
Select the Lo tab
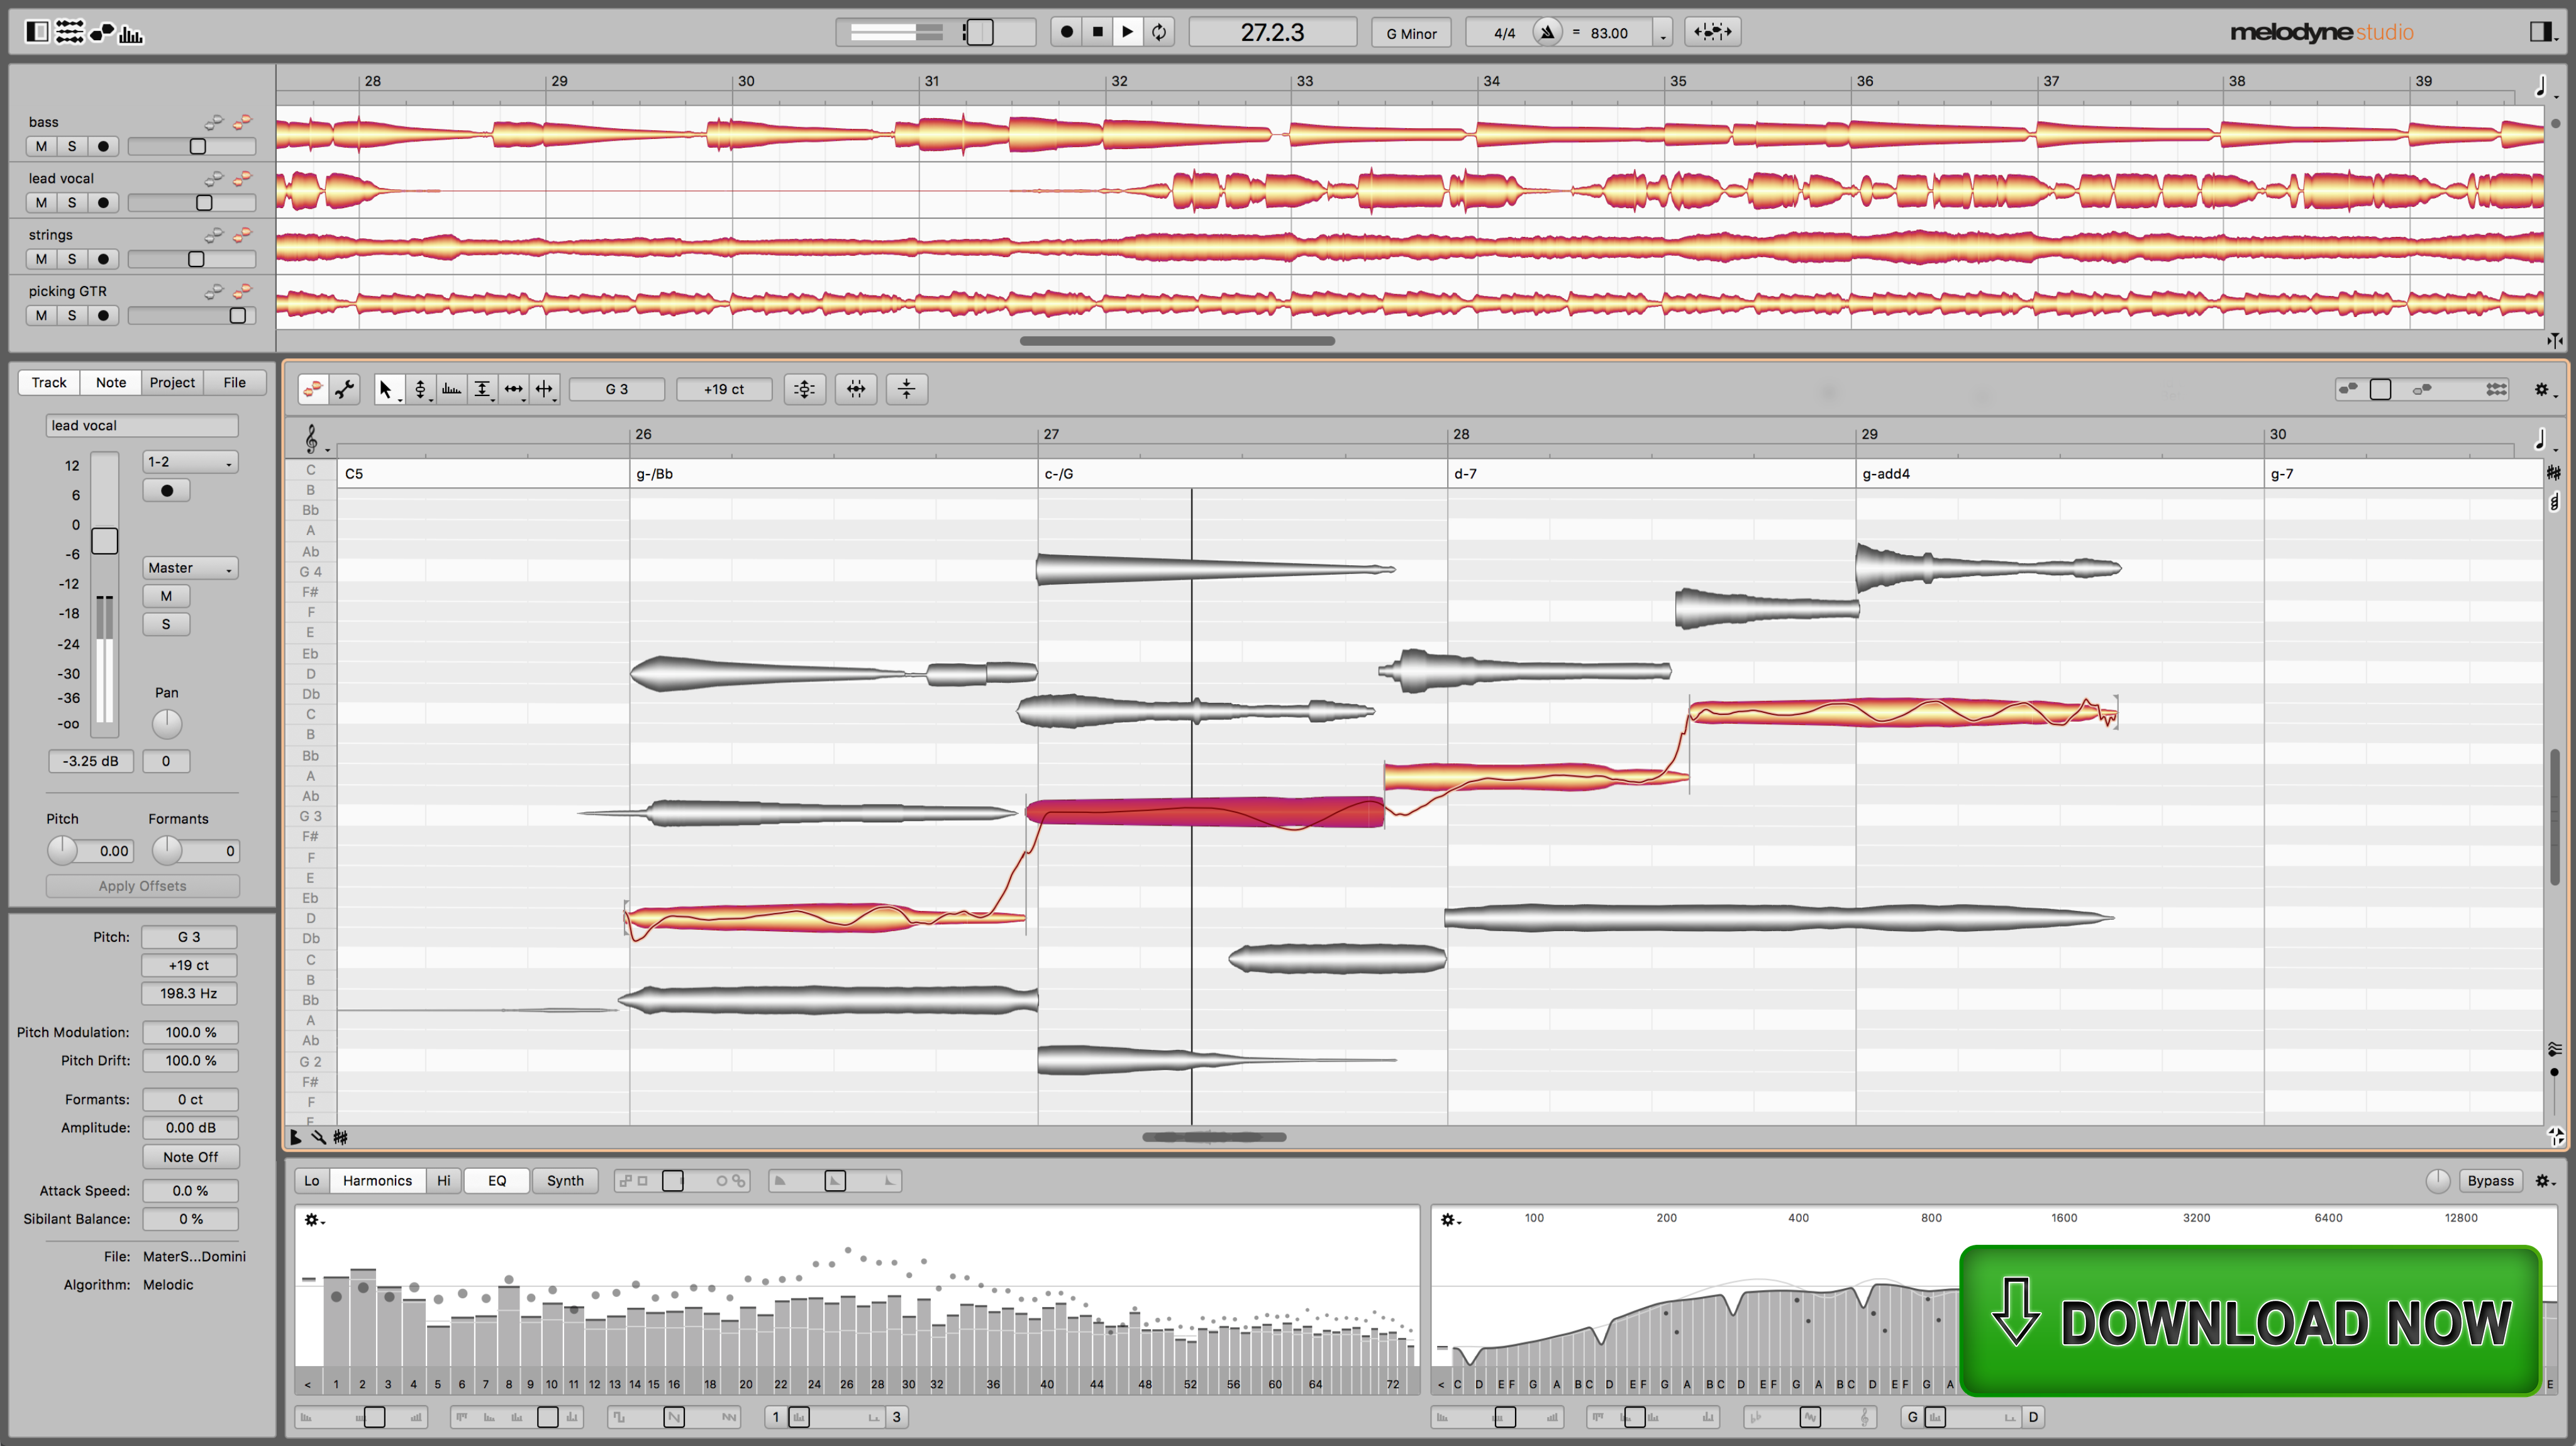312,1181
